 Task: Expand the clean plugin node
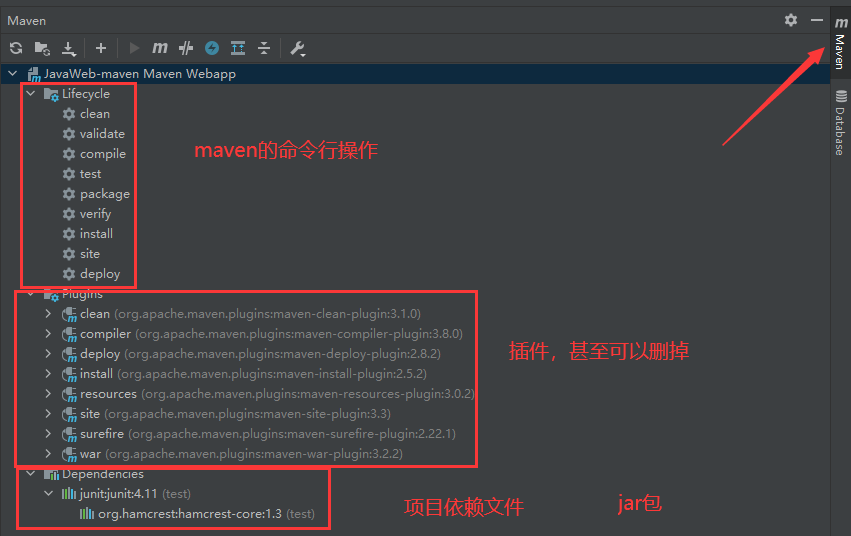coord(48,314)
